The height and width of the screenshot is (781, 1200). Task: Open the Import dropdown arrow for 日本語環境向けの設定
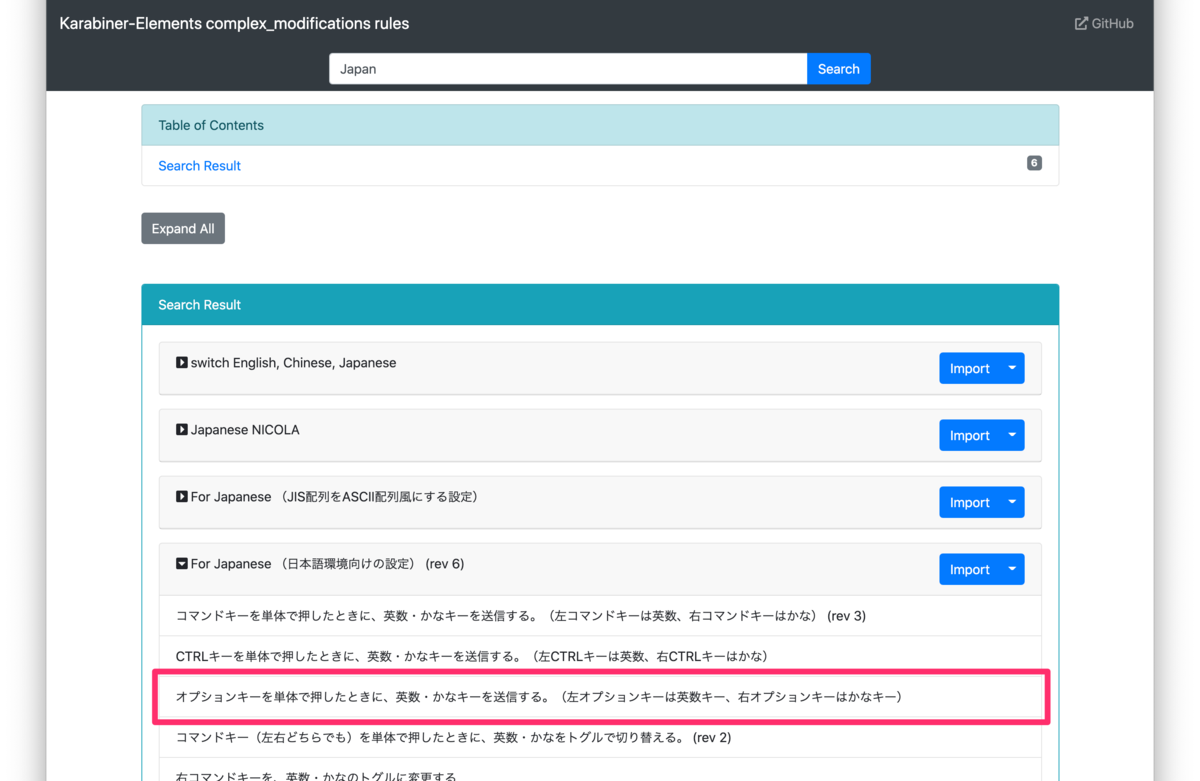(1012, 570)
